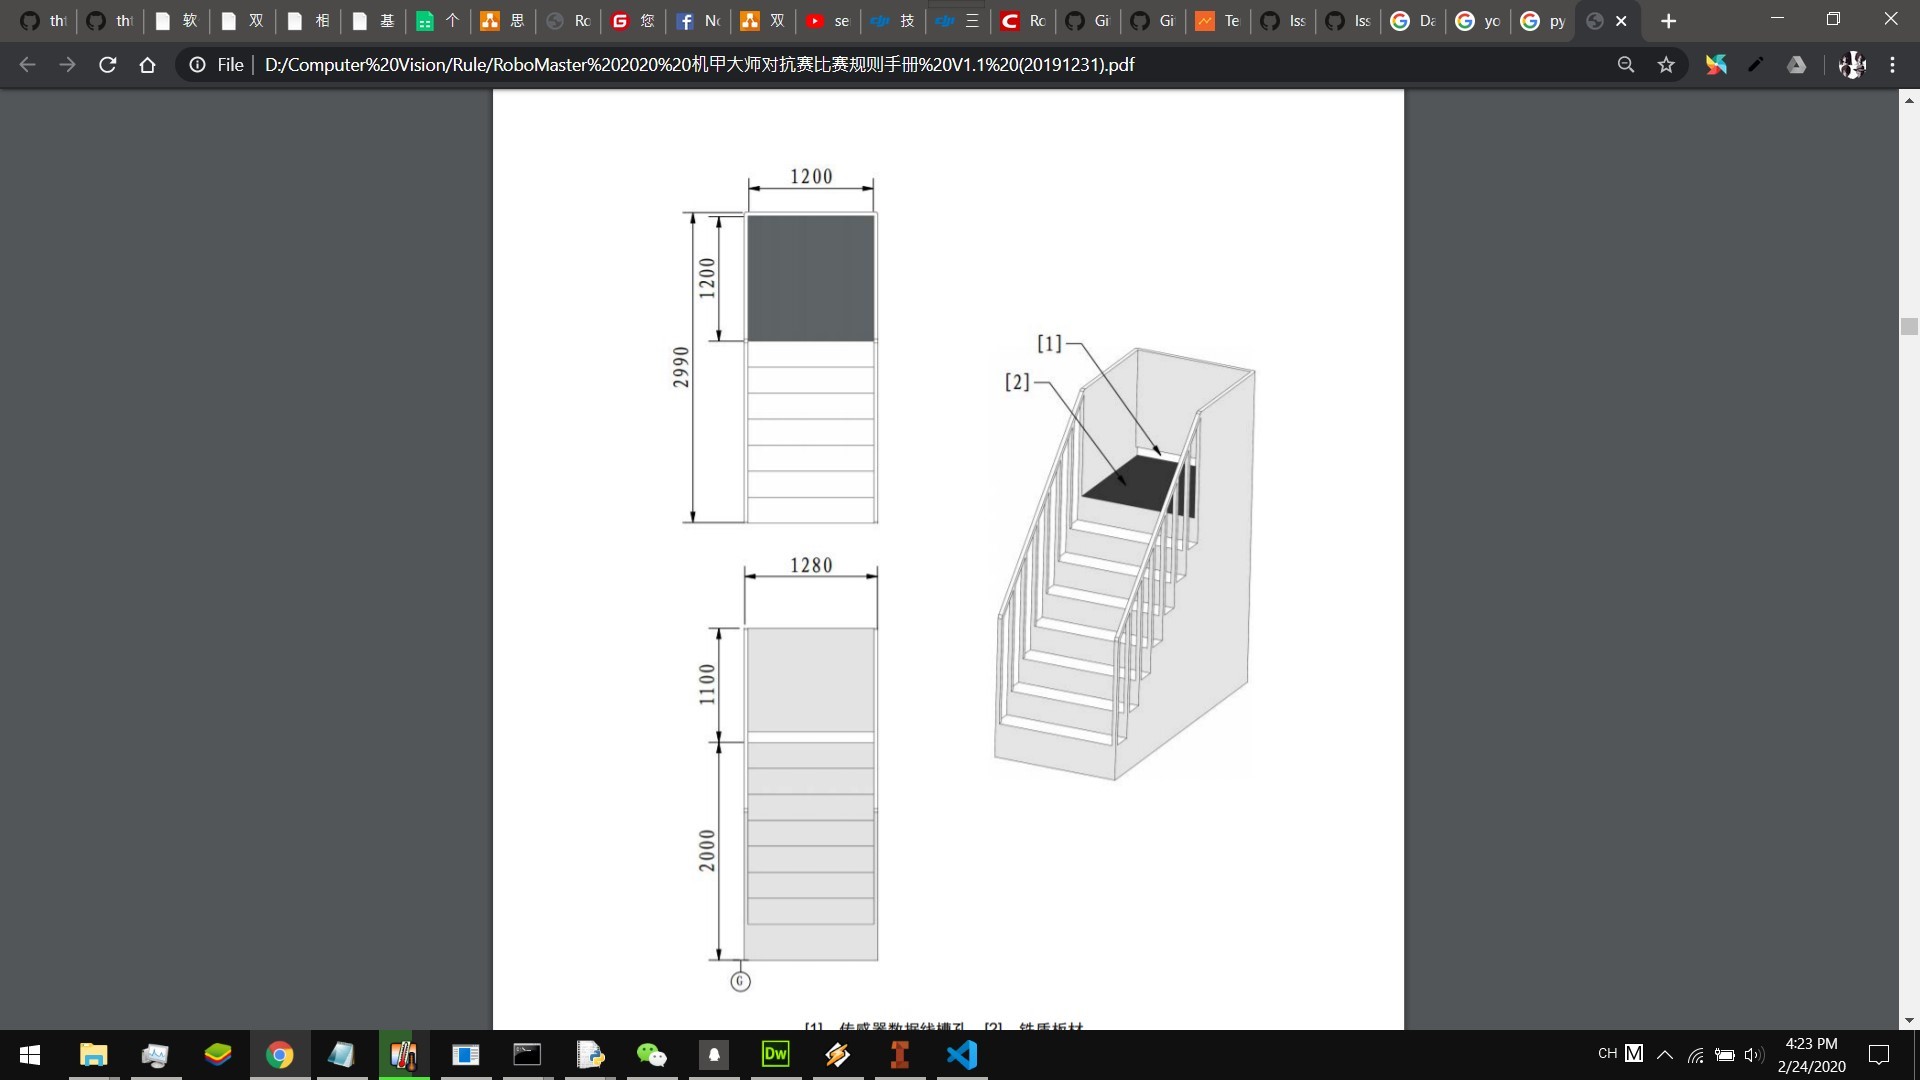The height and width of the screenshot is (1080, 1920).
Task: Open the Command Prompt taskbar icon
Action: click(x=527, y=1055)
